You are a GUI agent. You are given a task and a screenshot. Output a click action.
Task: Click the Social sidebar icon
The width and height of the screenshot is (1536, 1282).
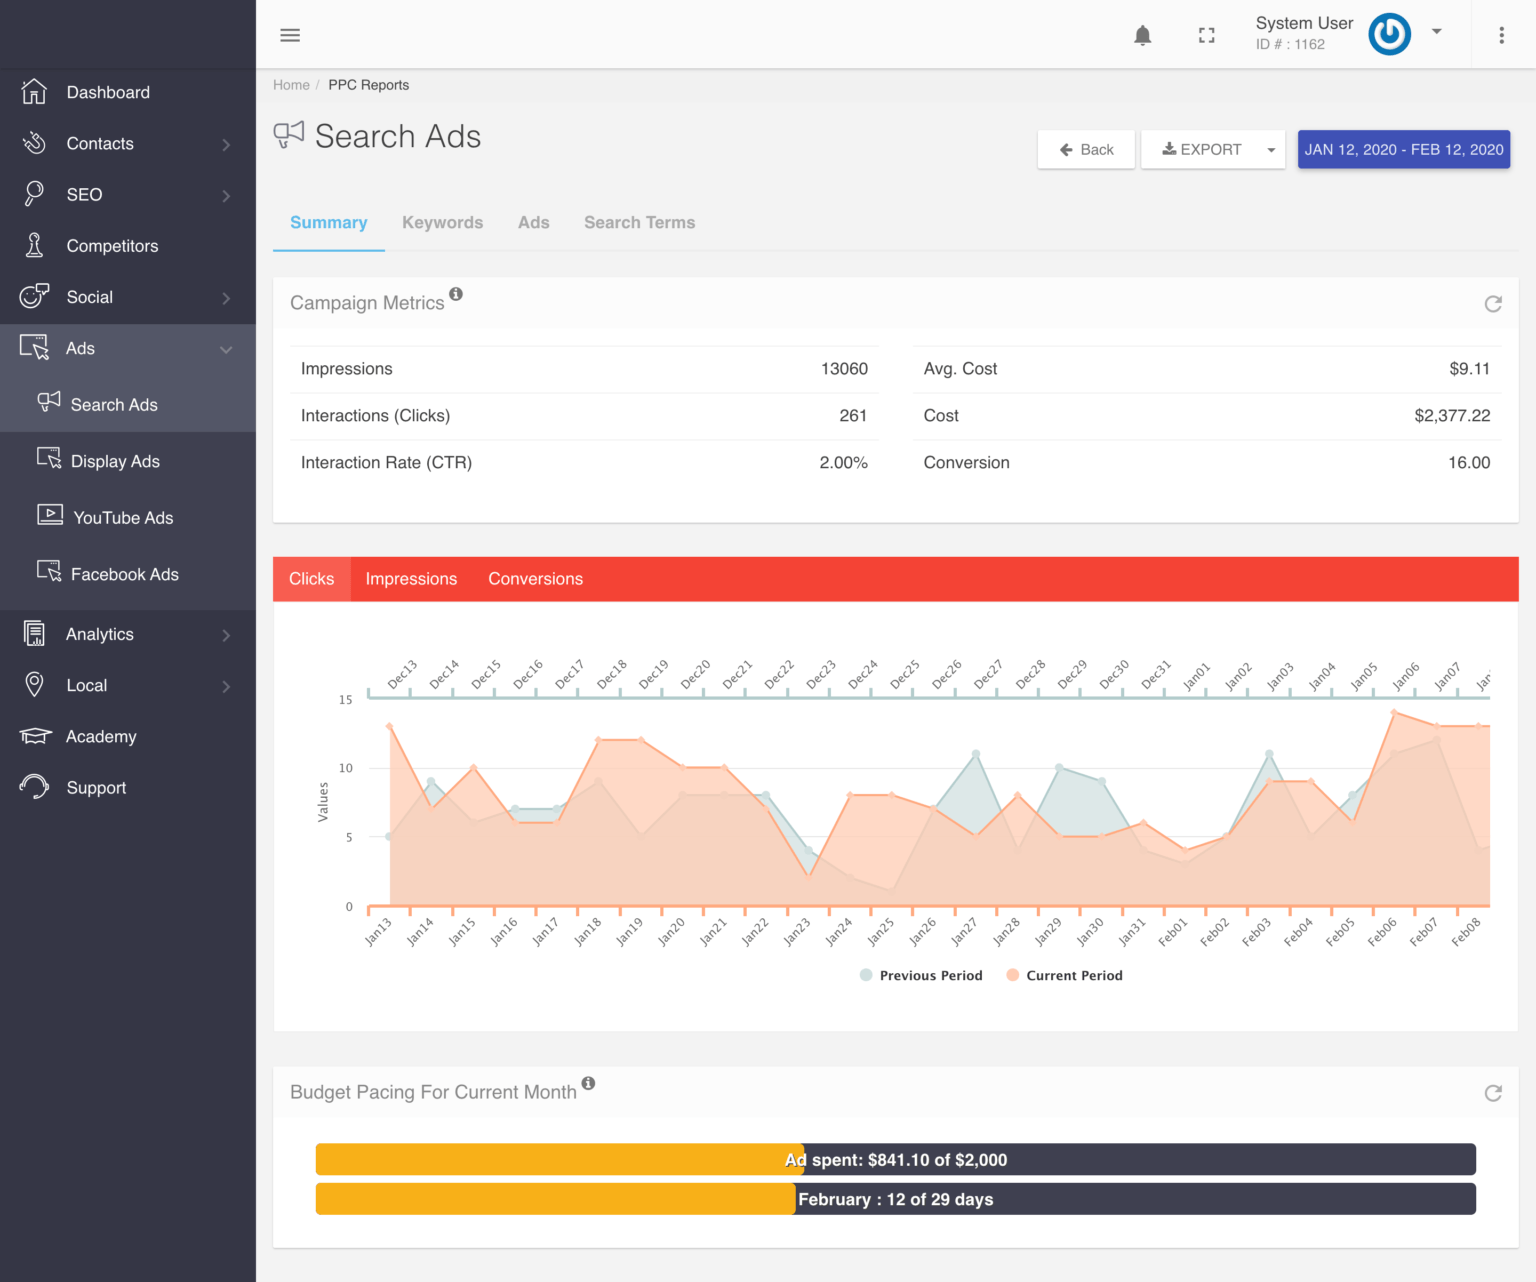[34, 296]
